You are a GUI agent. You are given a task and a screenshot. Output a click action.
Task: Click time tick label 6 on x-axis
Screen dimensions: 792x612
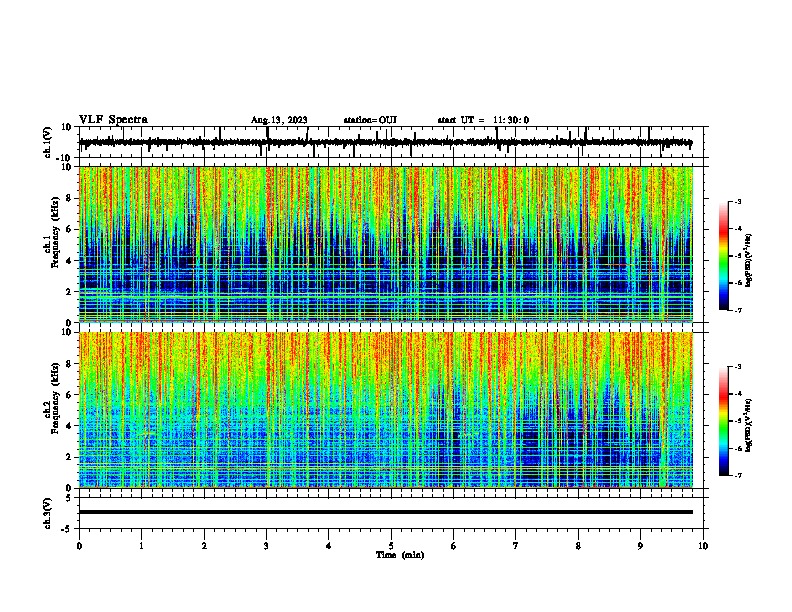pos(454,546)
